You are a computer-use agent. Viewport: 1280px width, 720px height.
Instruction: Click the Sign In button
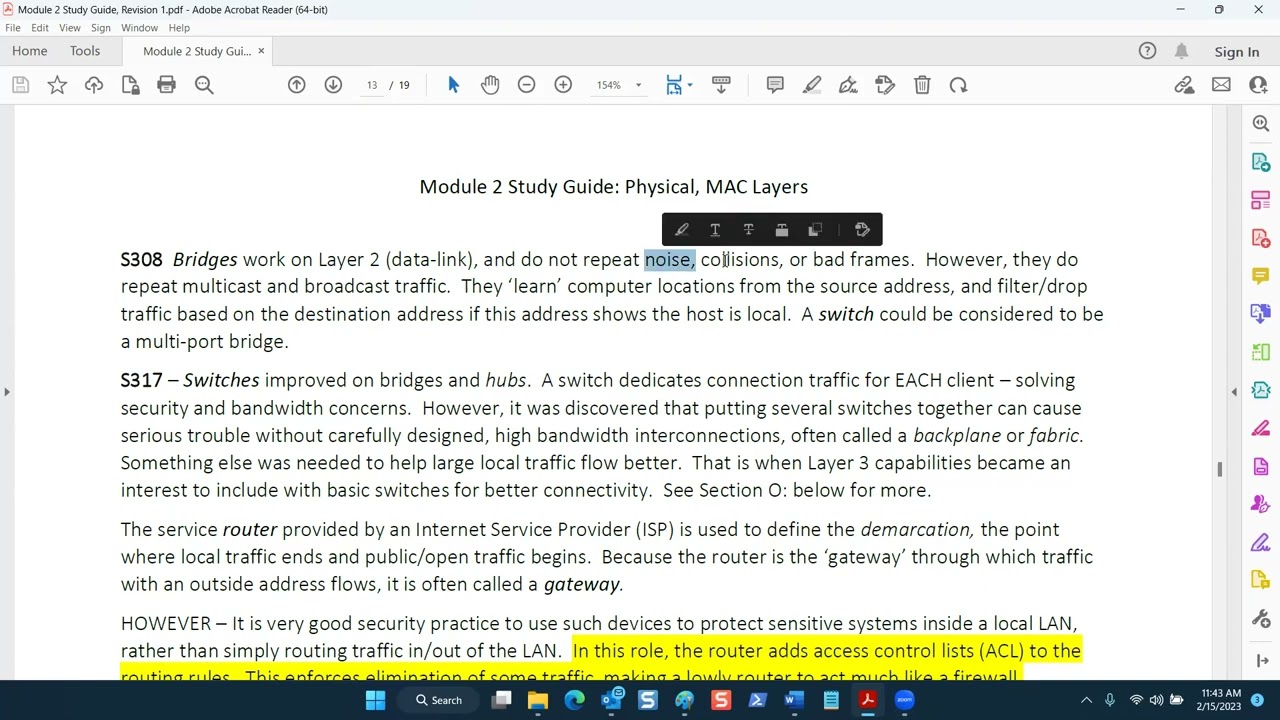point(1237,52)
